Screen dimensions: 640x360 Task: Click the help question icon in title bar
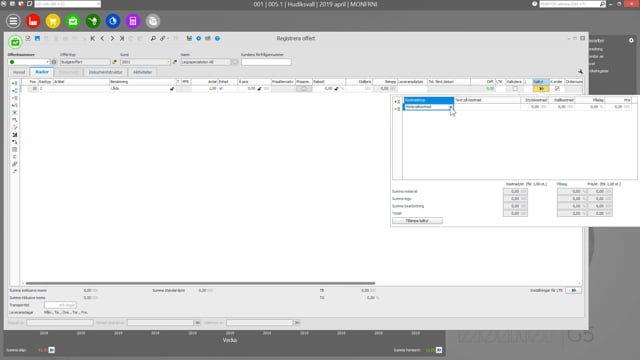tap(534, 4)
